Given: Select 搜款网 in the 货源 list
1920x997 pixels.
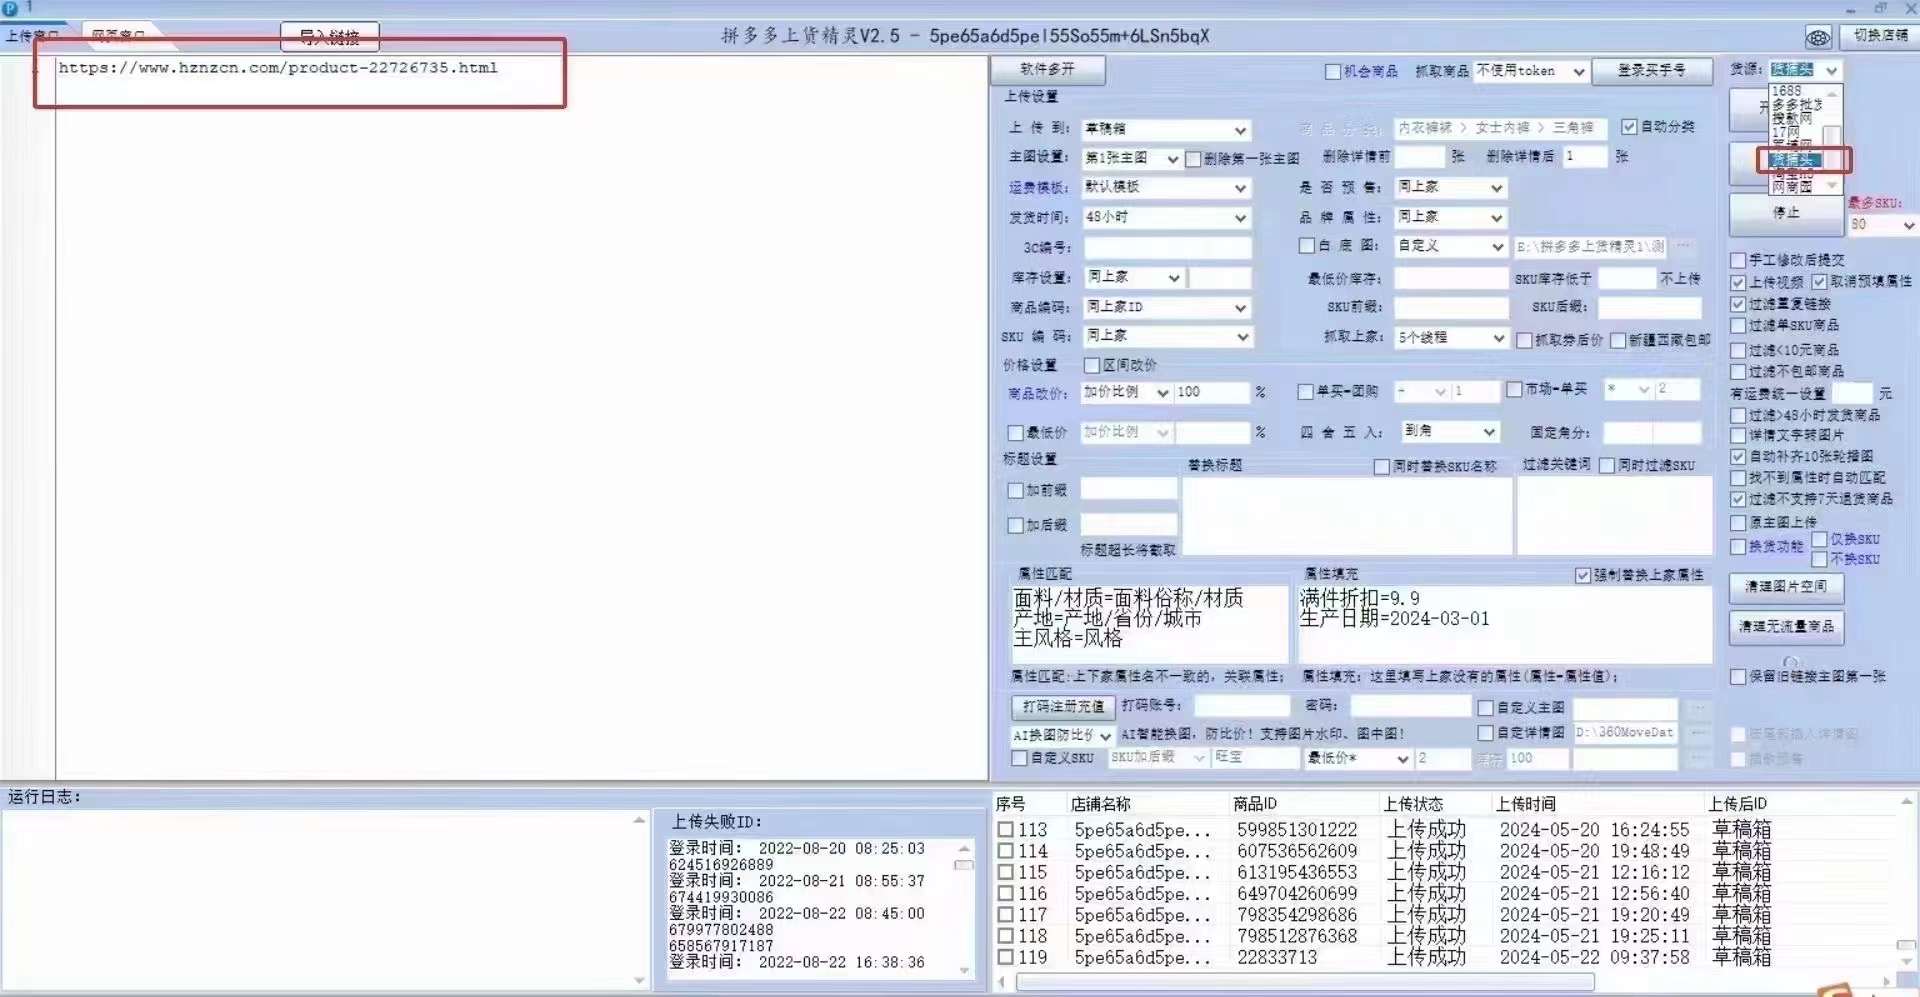Looking at the screenshot, I should coord(1792,118).
